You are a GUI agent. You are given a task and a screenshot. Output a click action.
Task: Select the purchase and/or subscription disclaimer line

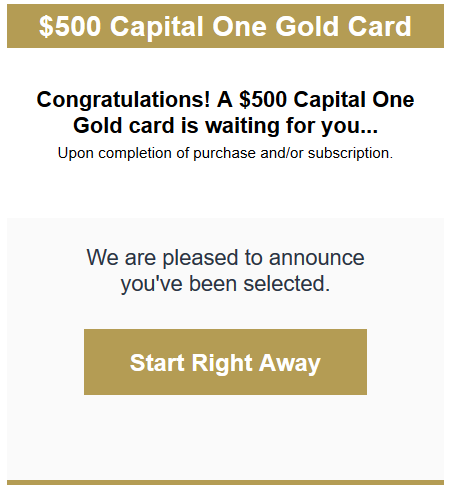(x=225, y=153)
